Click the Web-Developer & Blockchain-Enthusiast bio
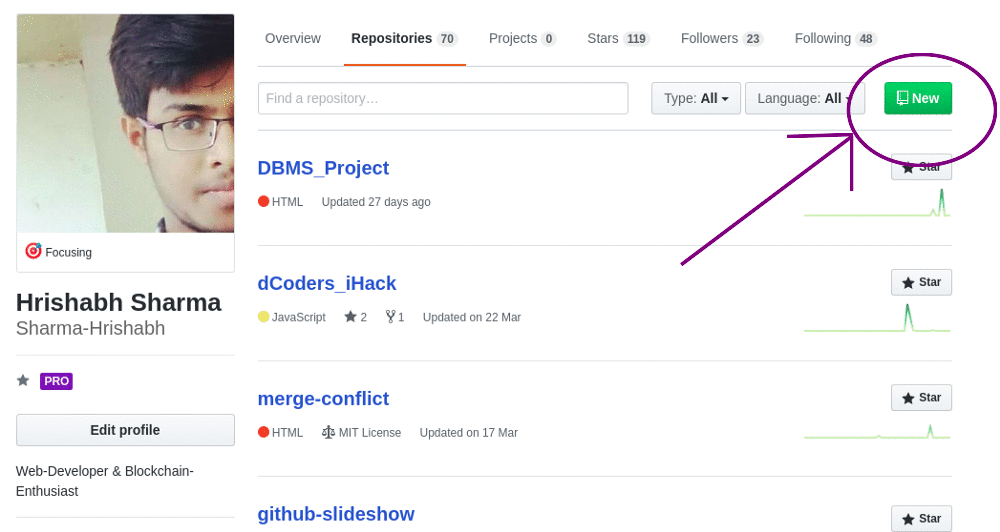The height and width of the screenshot is (532, 1000). coord(105,481)
